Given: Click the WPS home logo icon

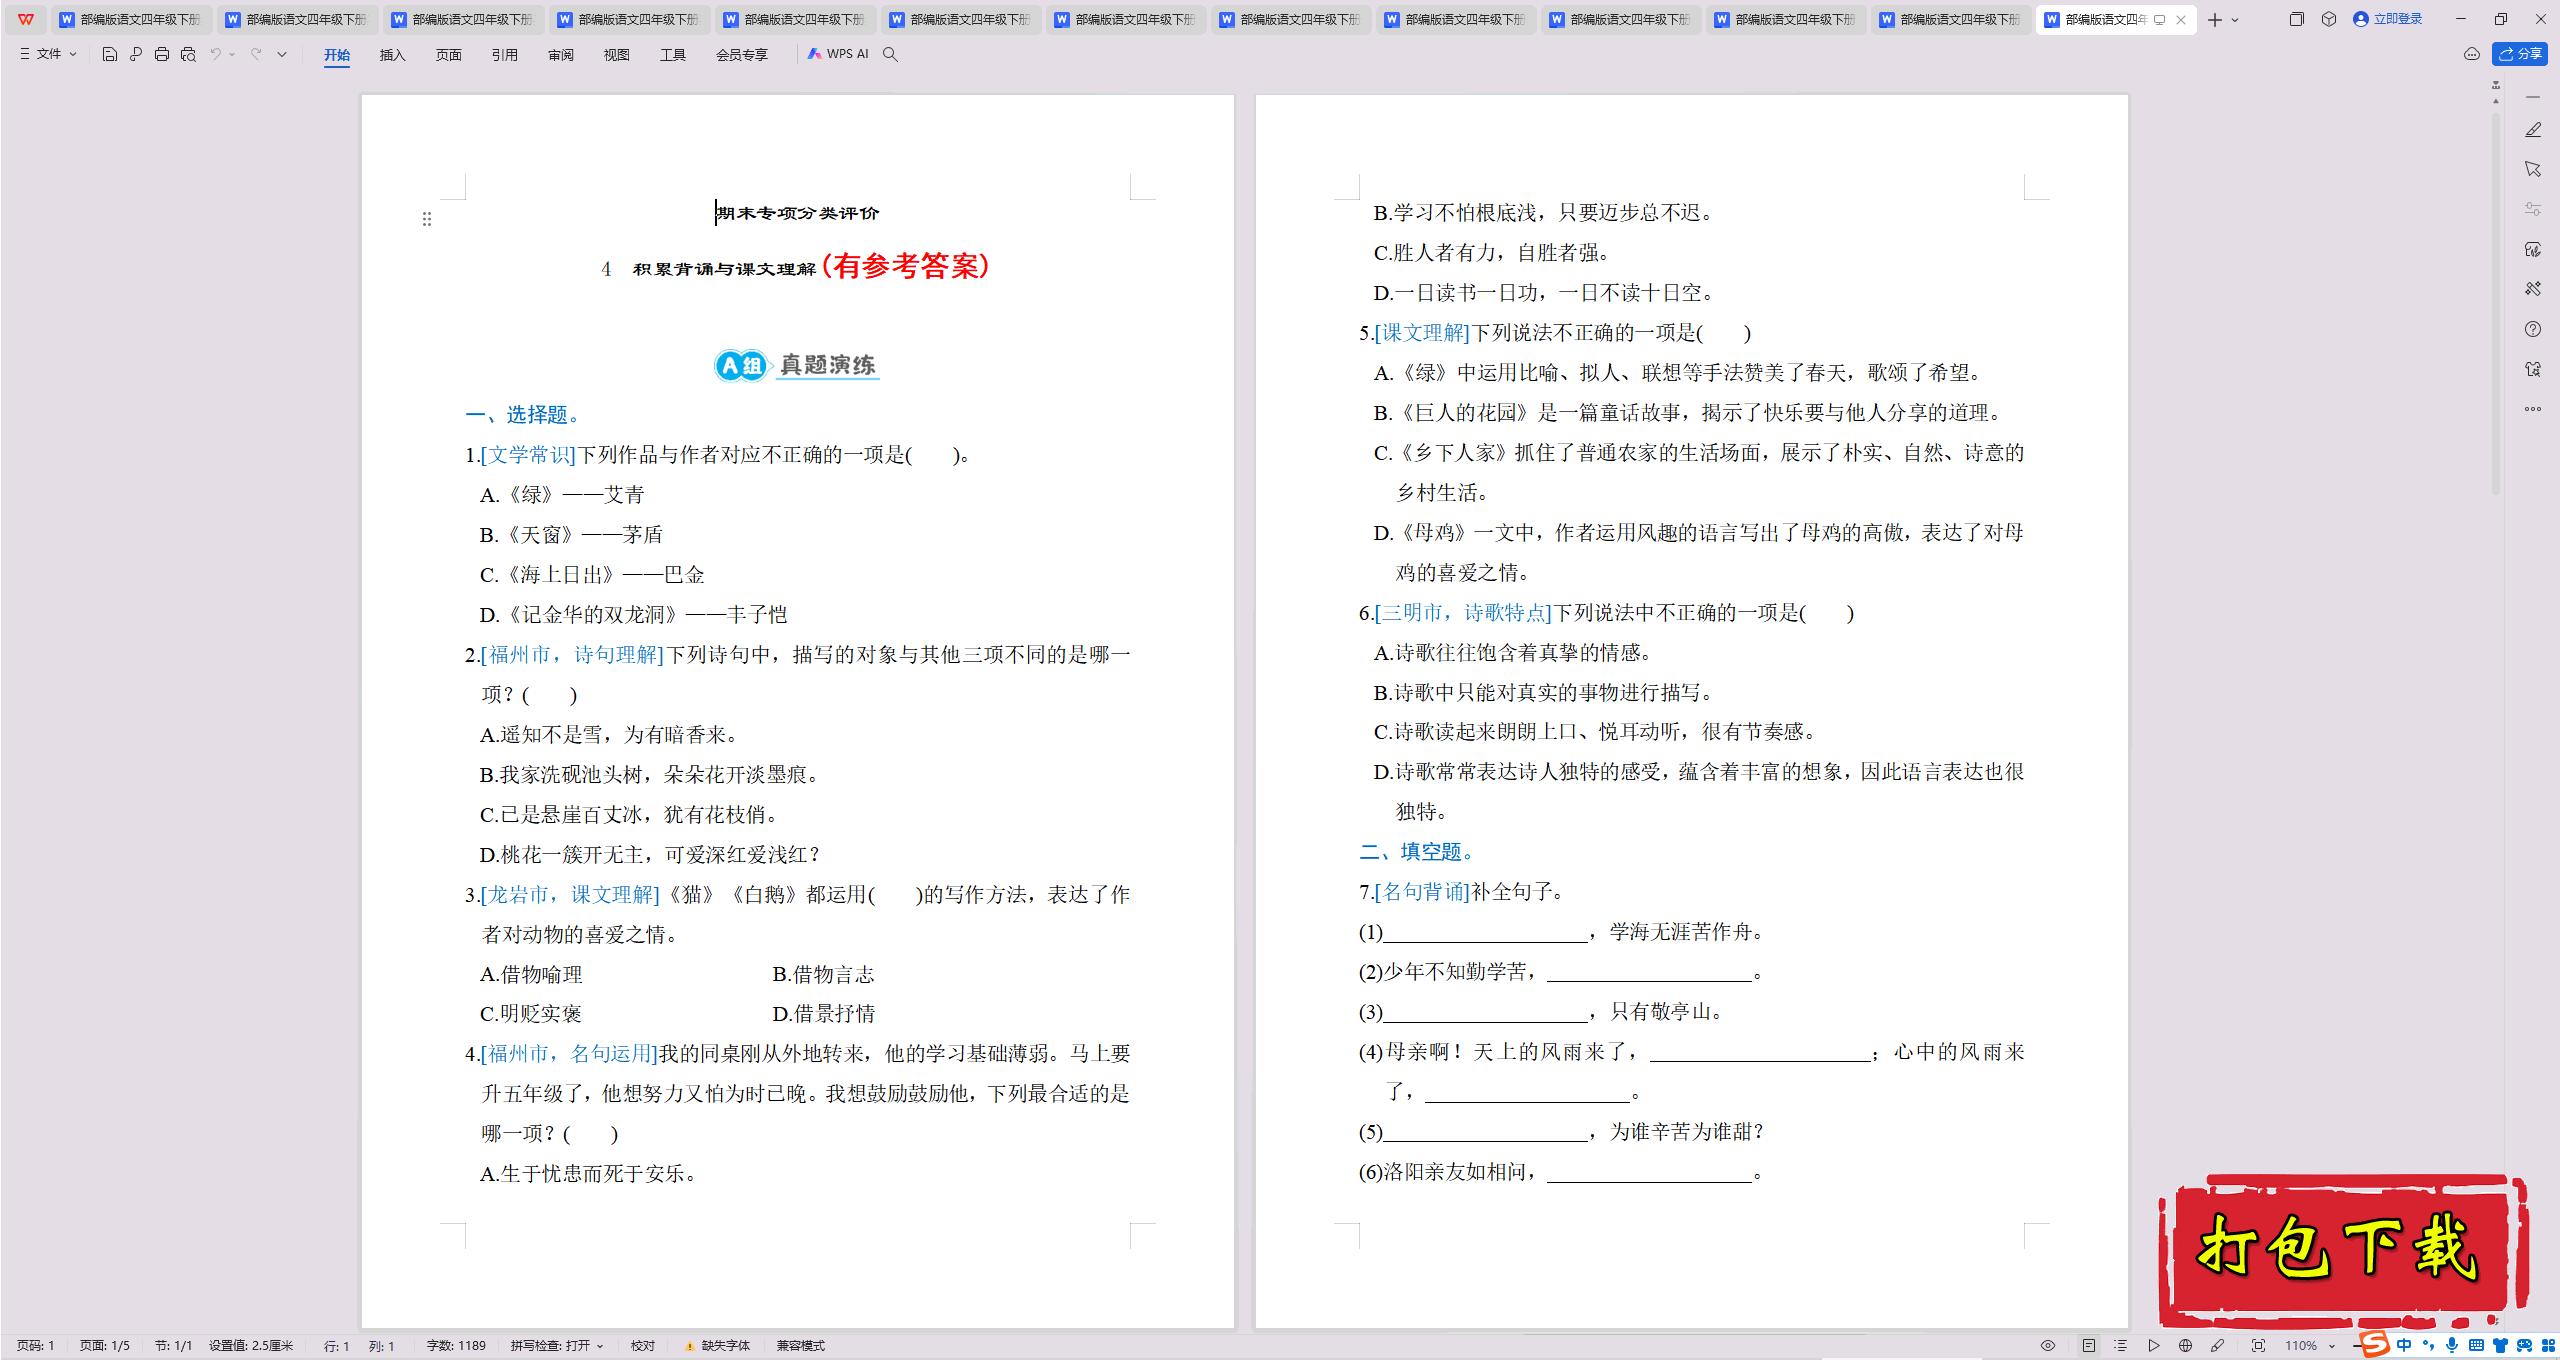Looking at the screenshot, I should tap(26, 19).
